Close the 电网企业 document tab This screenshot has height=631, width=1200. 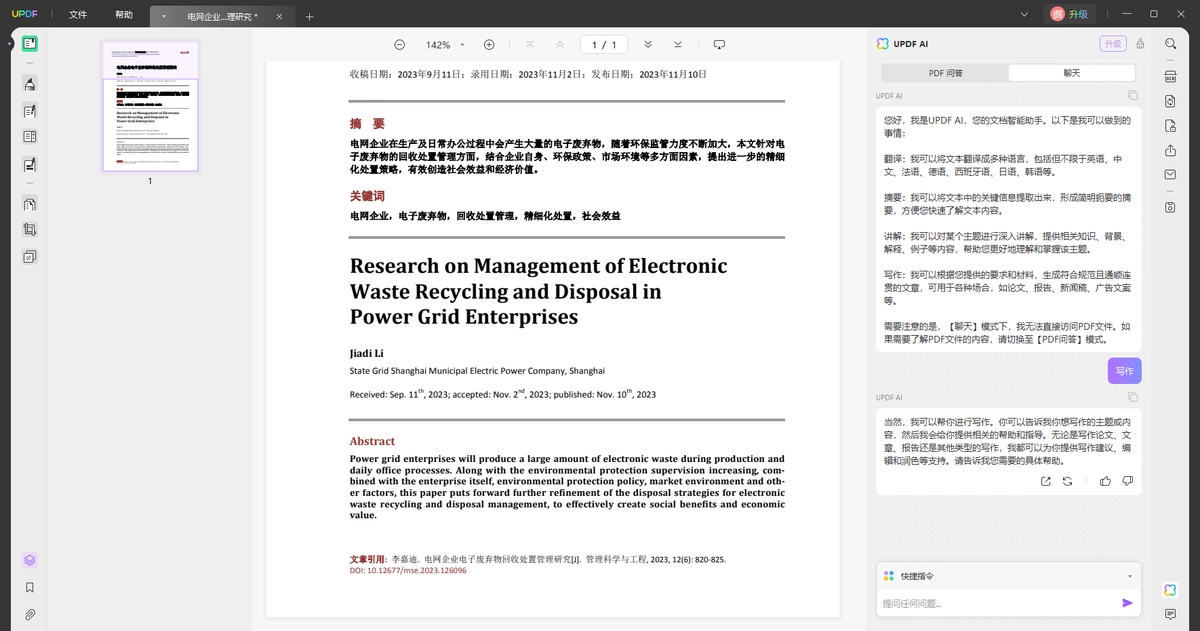pyautogui.click(x=279, y=17)
